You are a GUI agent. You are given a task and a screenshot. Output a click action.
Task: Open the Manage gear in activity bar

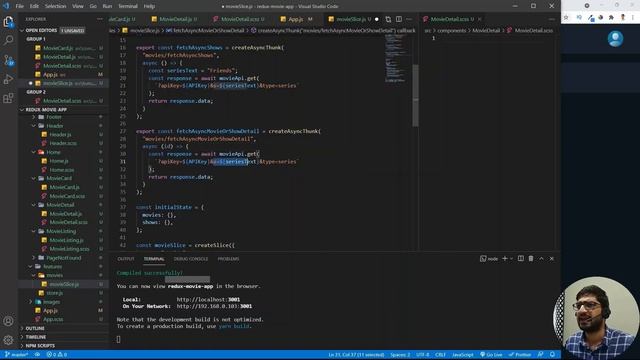point(8,340)
